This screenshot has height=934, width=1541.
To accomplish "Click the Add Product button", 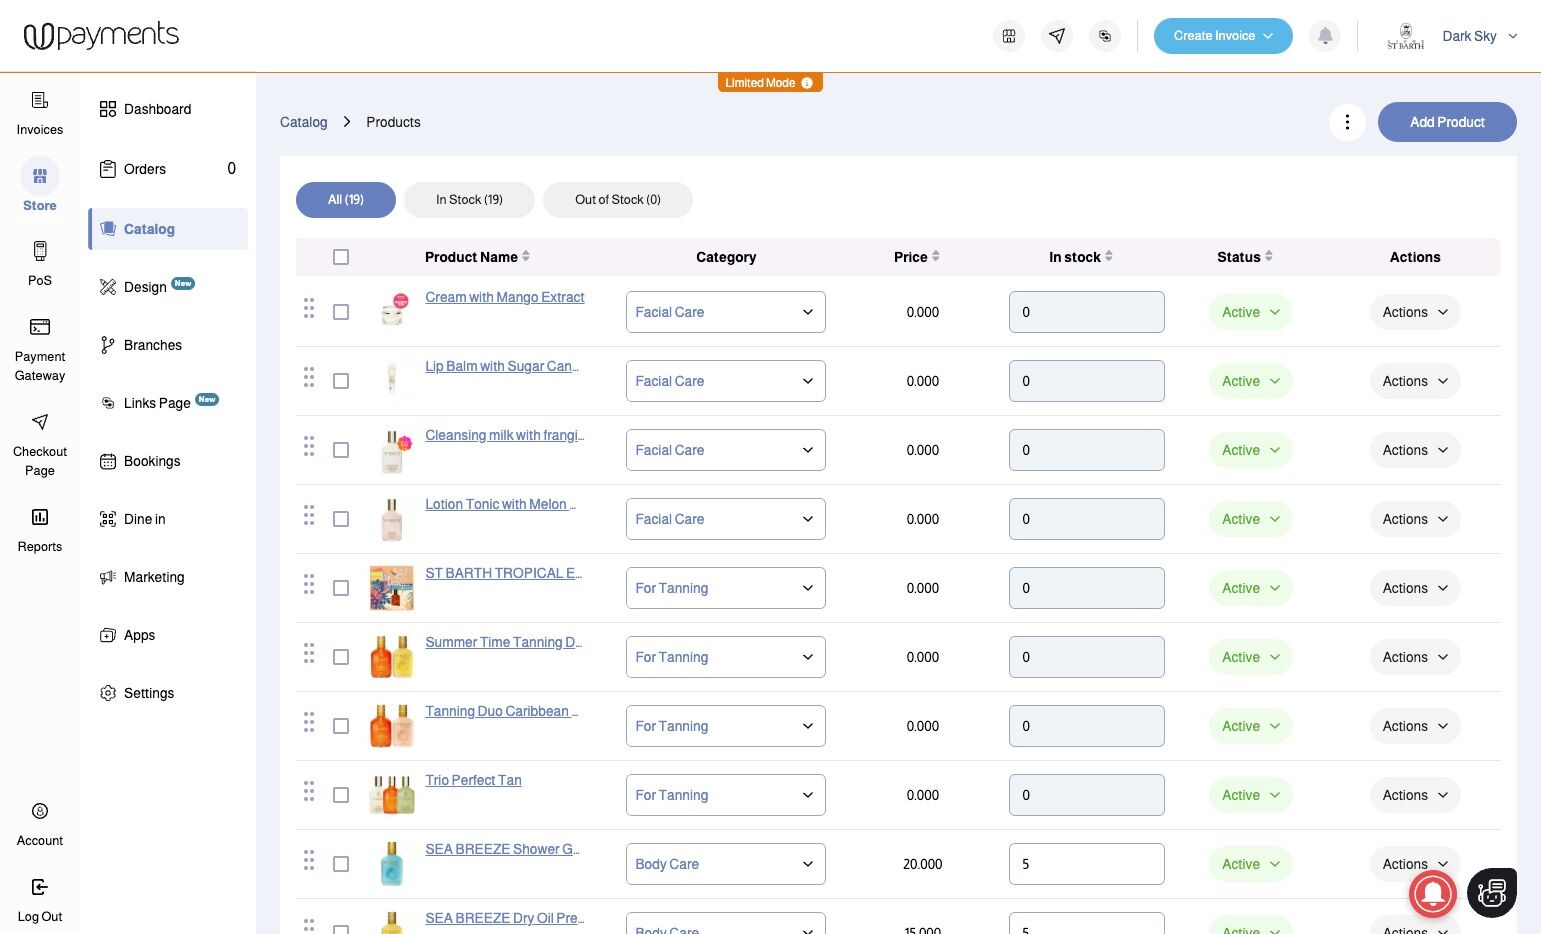I will tap(1447, 122).
